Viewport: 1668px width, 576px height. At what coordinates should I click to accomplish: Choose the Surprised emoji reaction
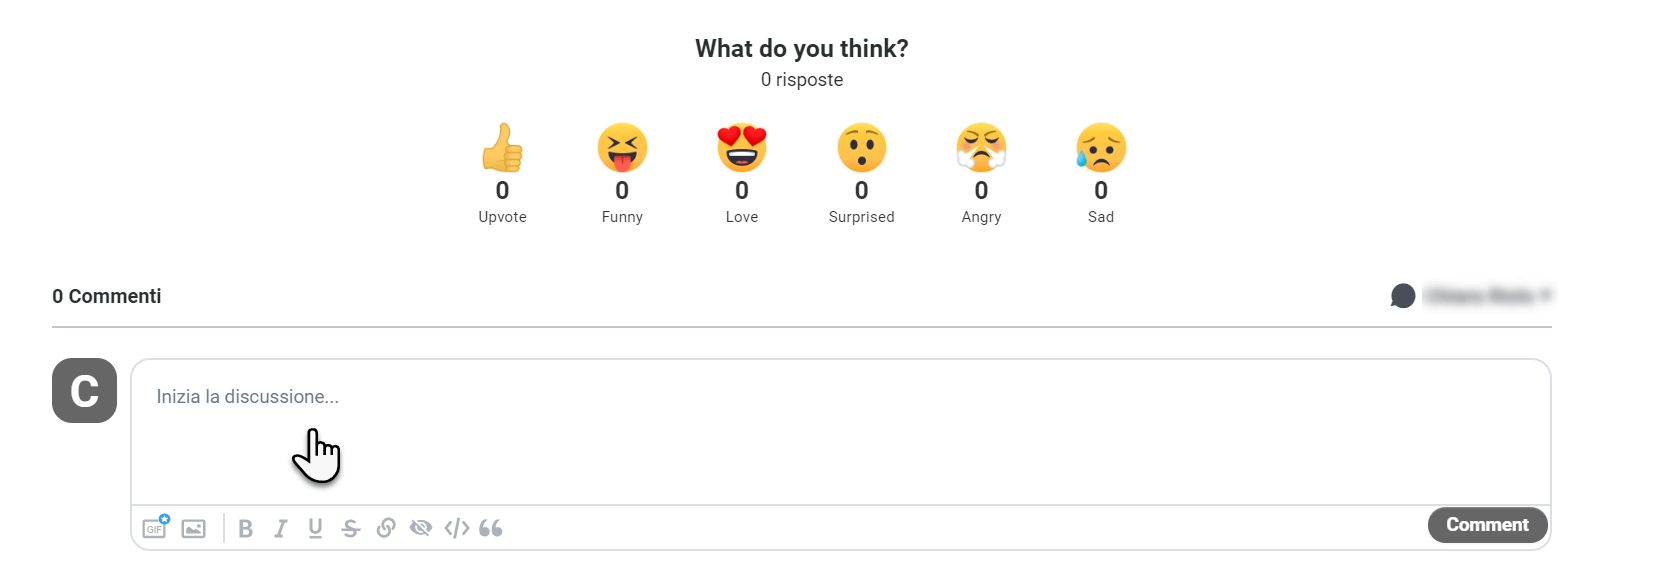click(x=861, y=148)
